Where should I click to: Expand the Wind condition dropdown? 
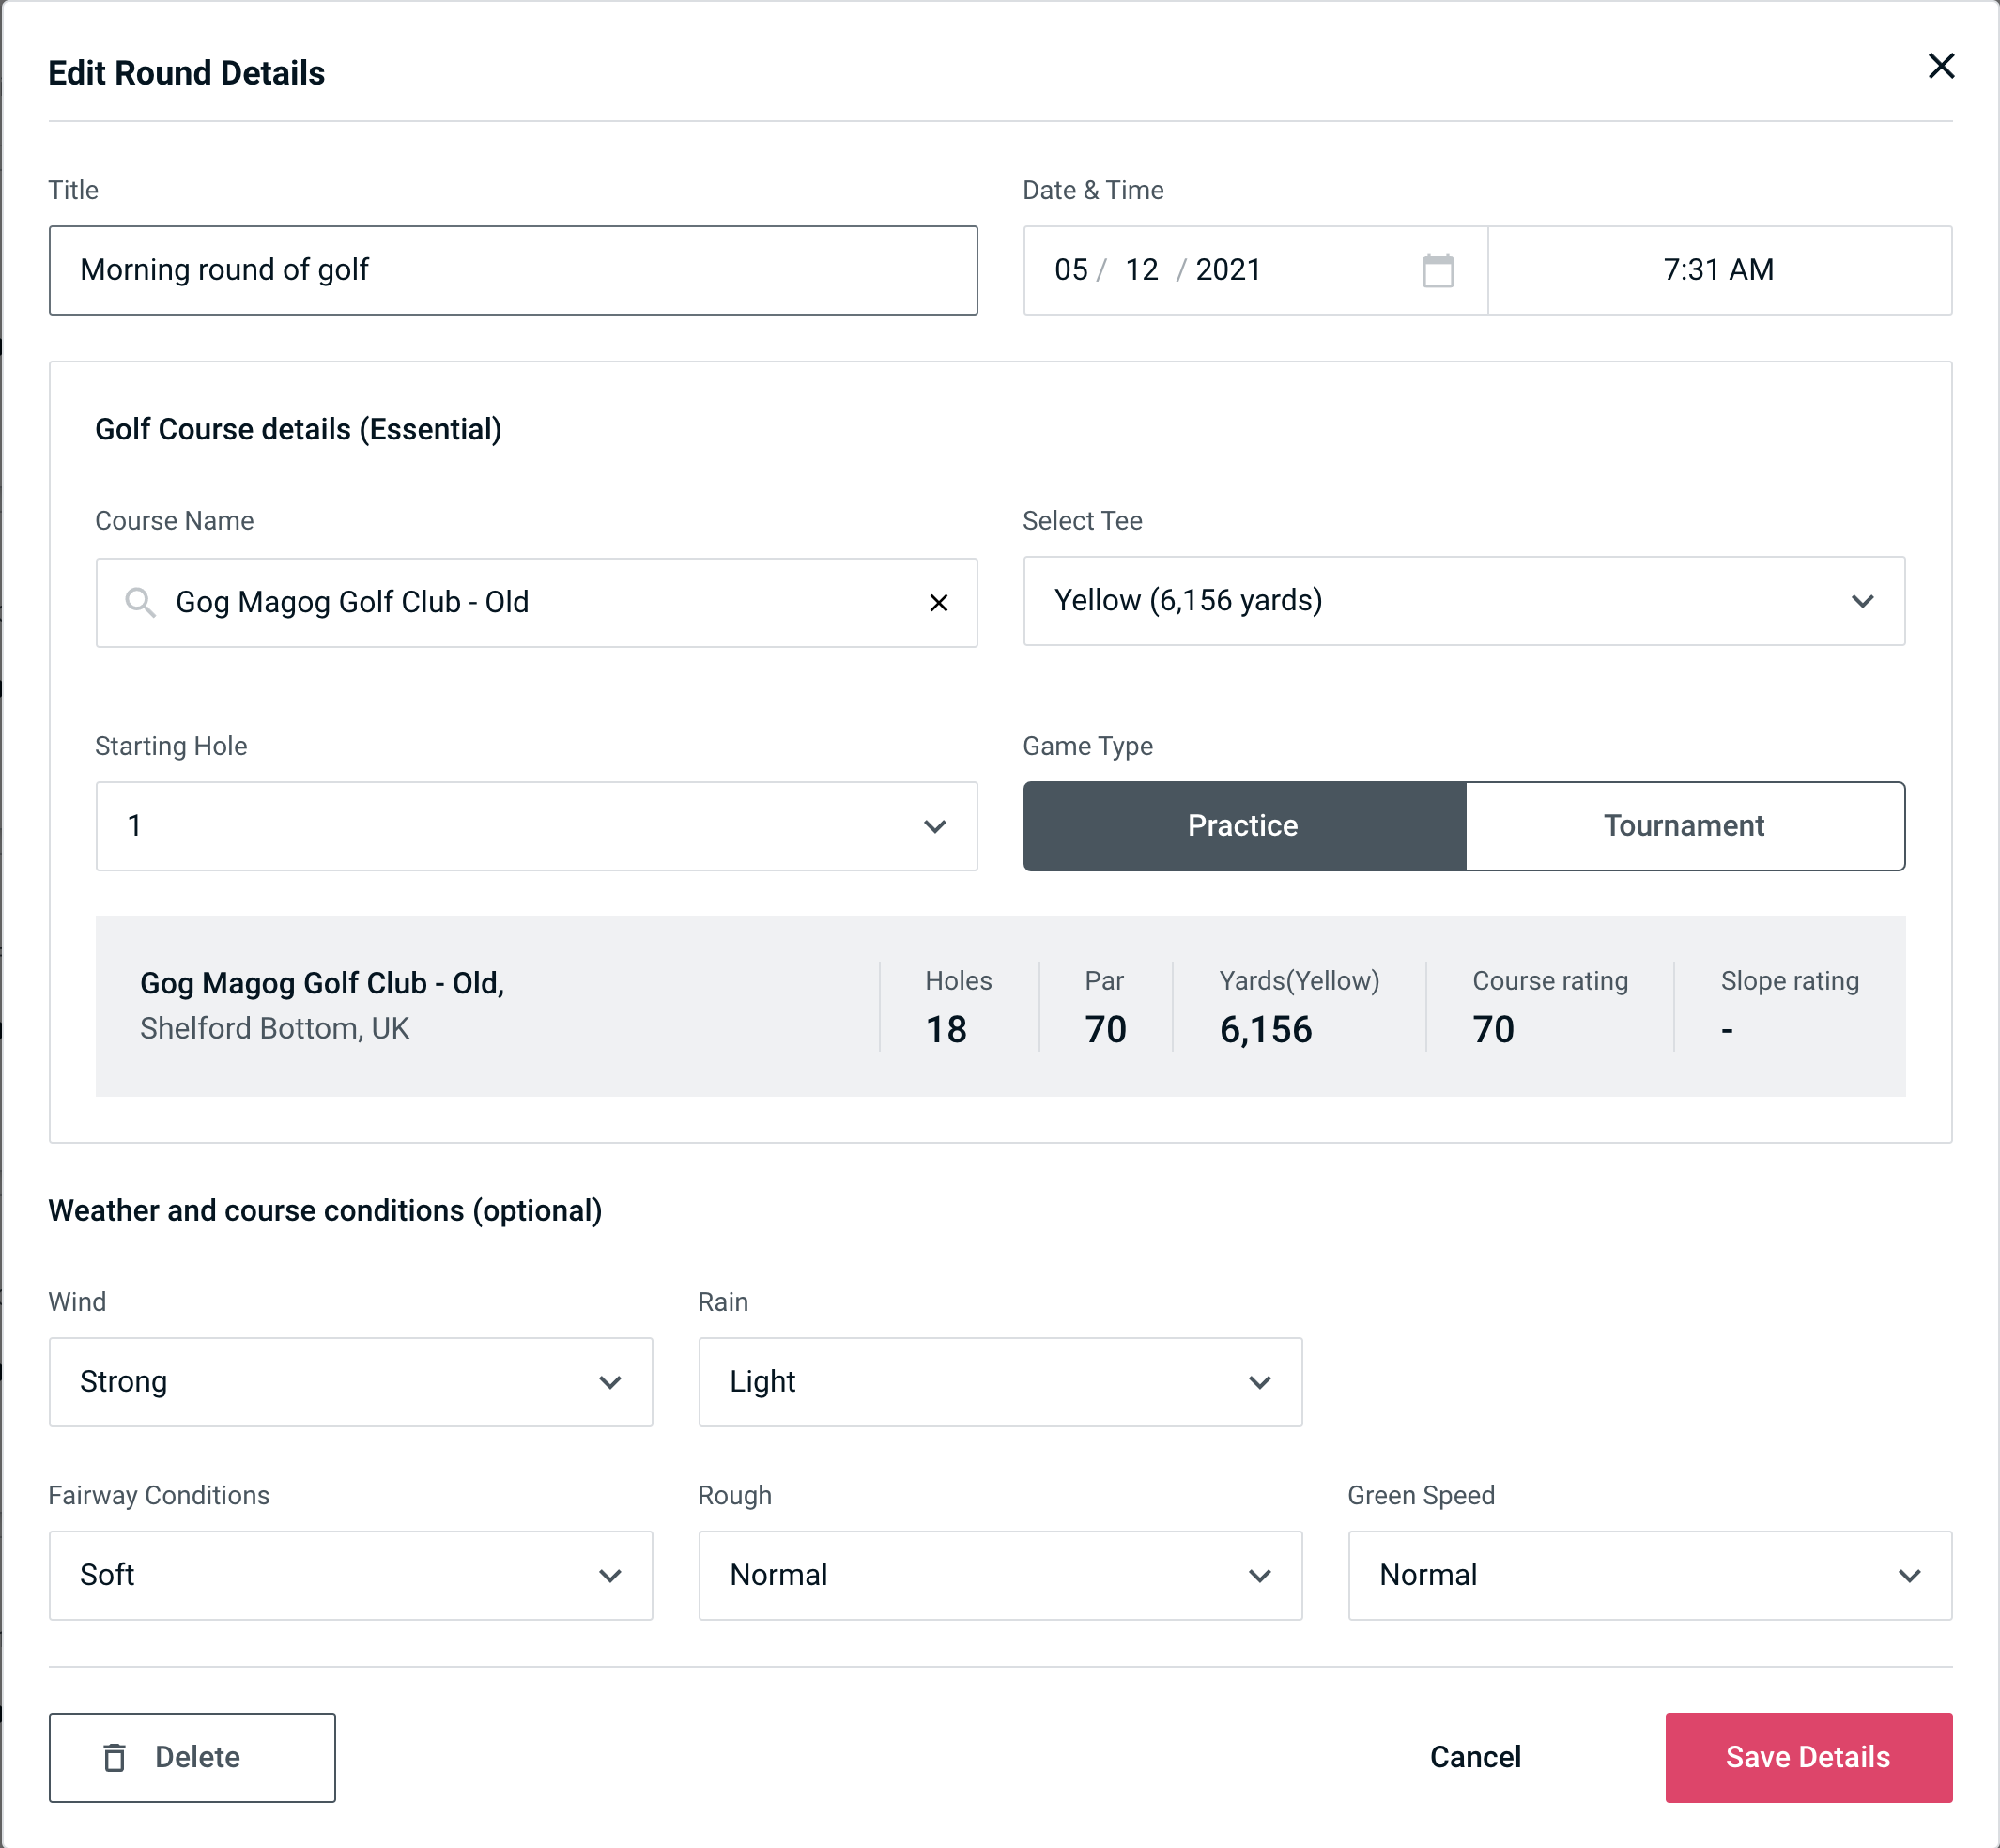point(350,1381)
